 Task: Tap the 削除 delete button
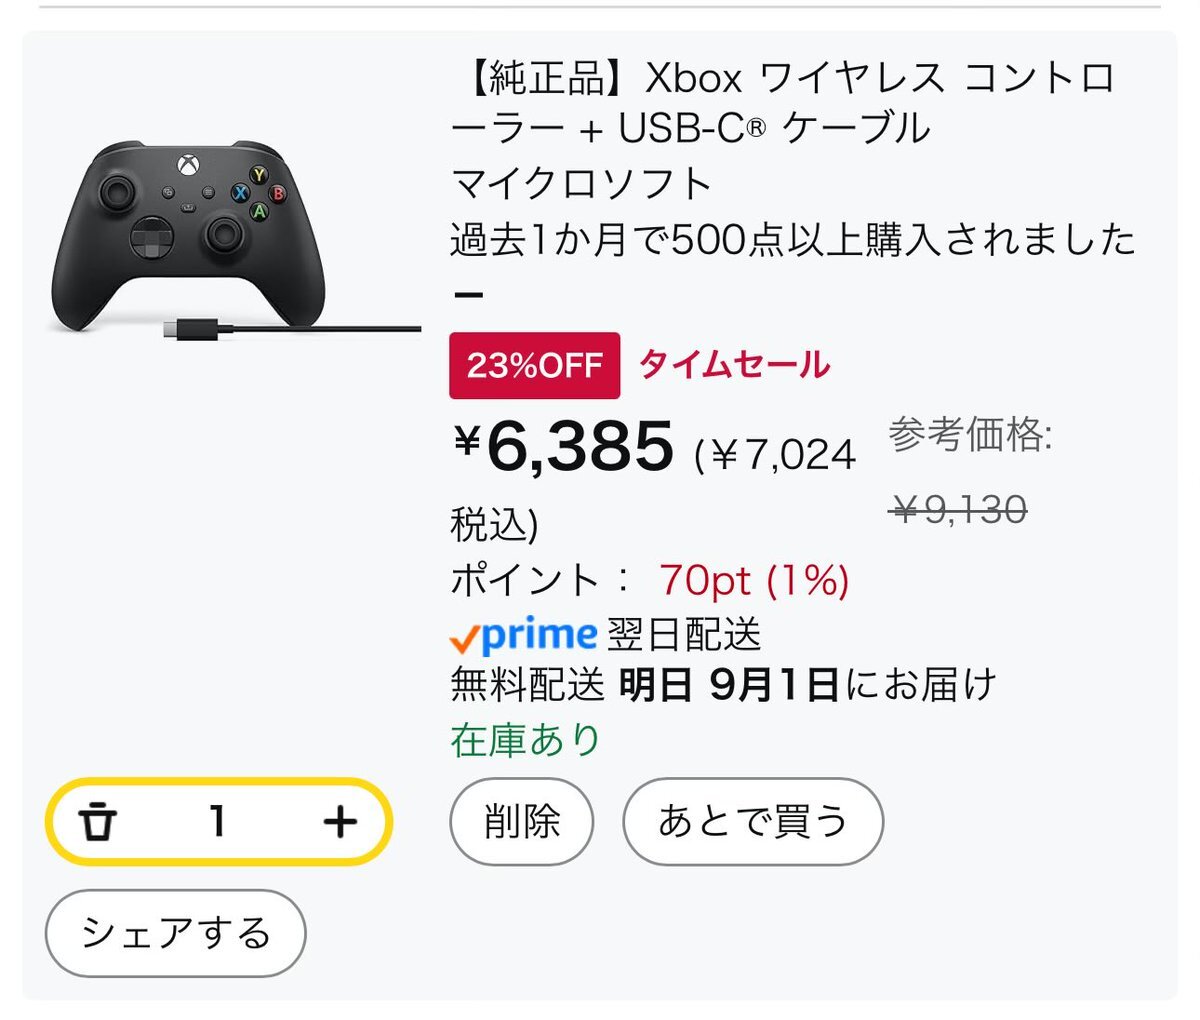[522, 822]
